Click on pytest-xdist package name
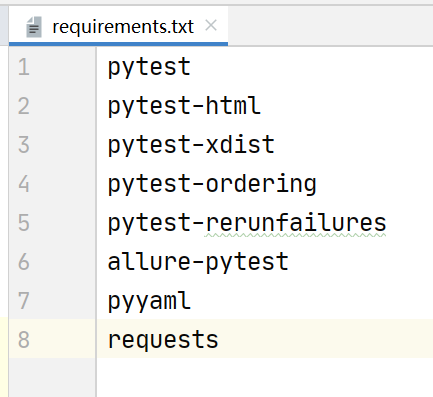This screenshot has height=397, width=433. (x=191, y=145)
